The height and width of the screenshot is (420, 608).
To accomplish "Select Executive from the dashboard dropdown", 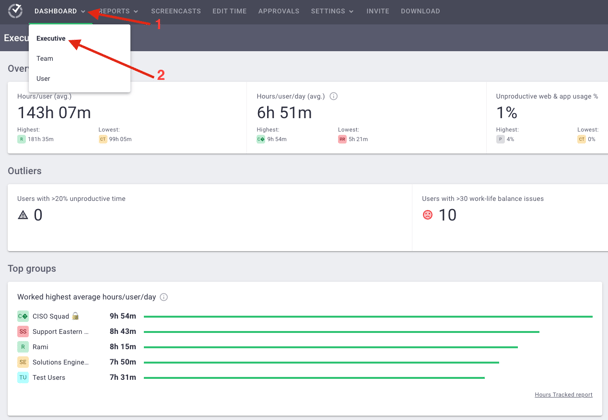I will 51,38.
